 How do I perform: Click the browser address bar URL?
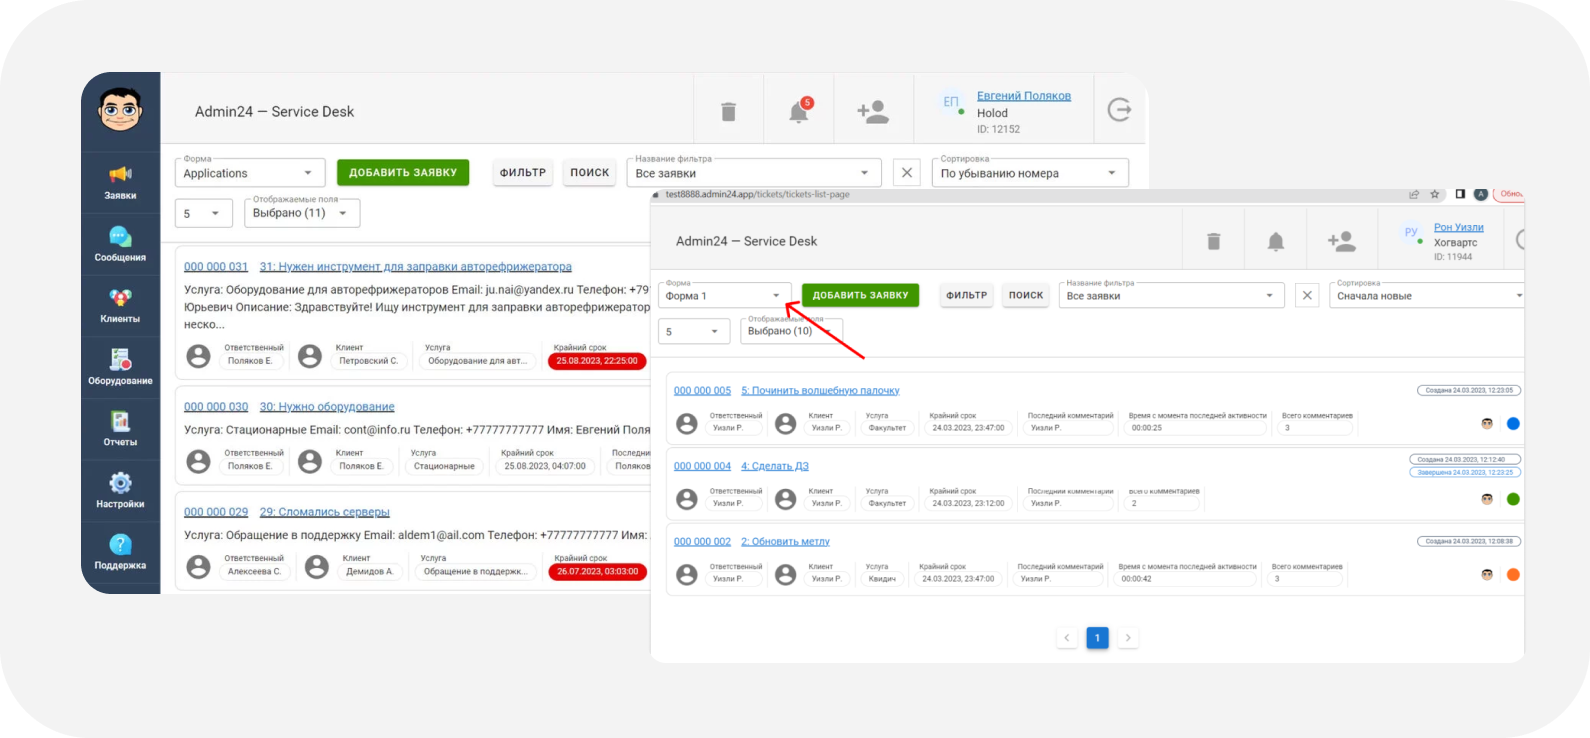click(757, 194)
